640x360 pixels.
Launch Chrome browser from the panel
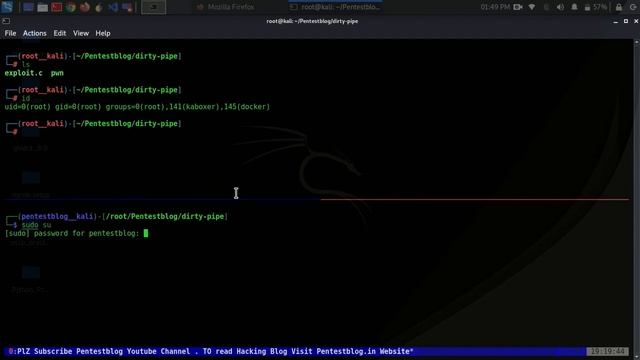[x=71, y=7]
